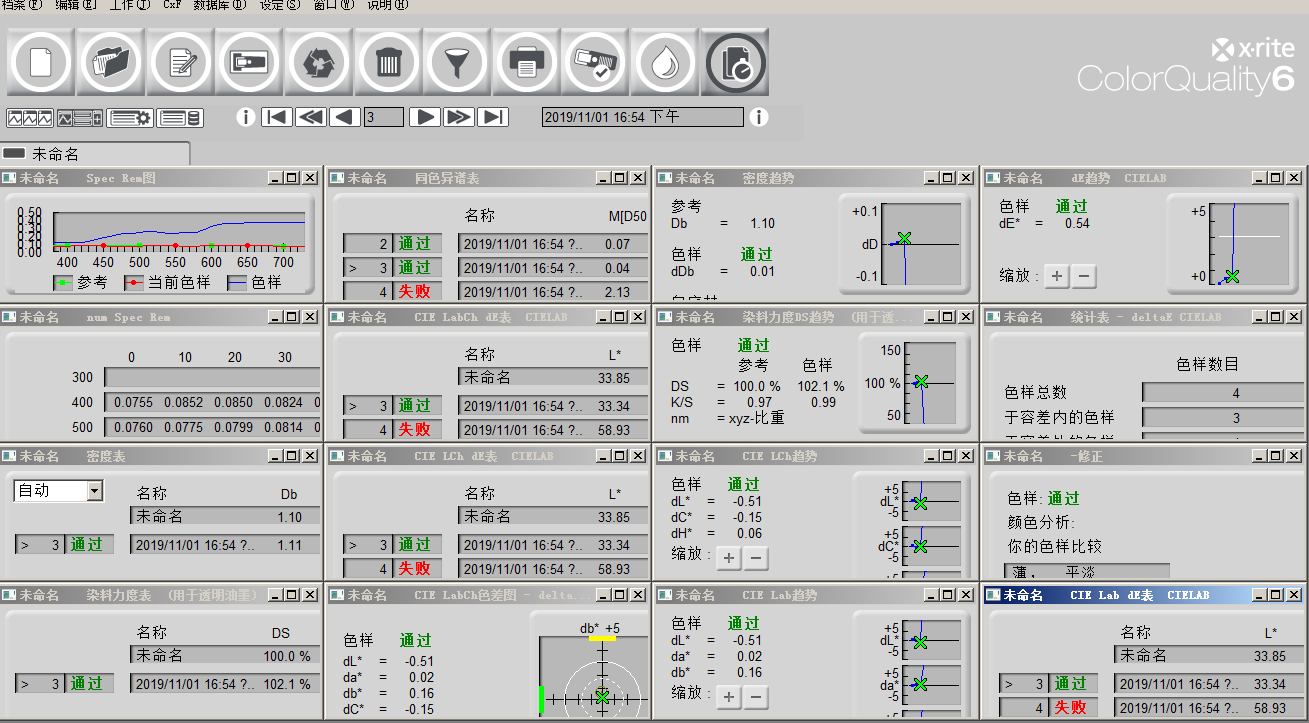The image size is (1309, 723).
Task: Open the 设定 menu
Action: pyautogui.click(x=279, y=5)
